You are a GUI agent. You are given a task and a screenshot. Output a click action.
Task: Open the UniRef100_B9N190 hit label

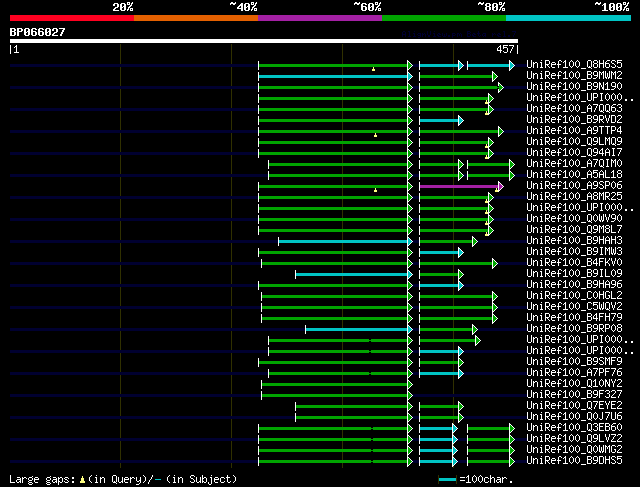(x=574, y=87)
